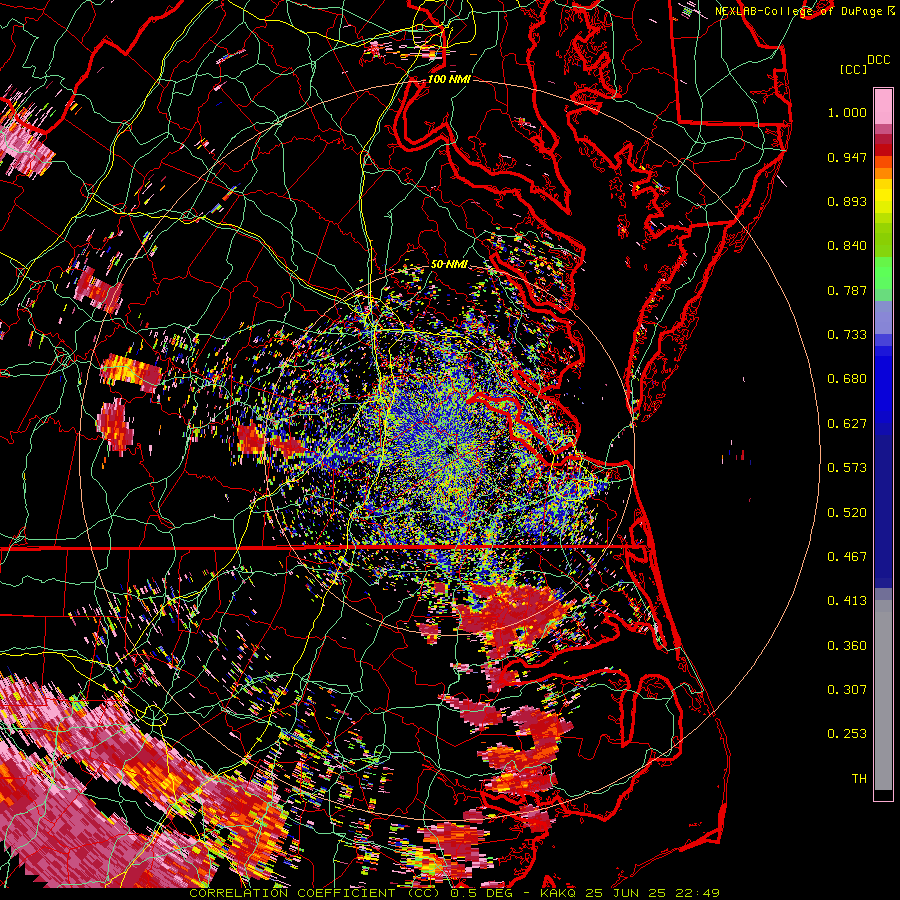Select the 0.413 legend value

pos(847,601)
